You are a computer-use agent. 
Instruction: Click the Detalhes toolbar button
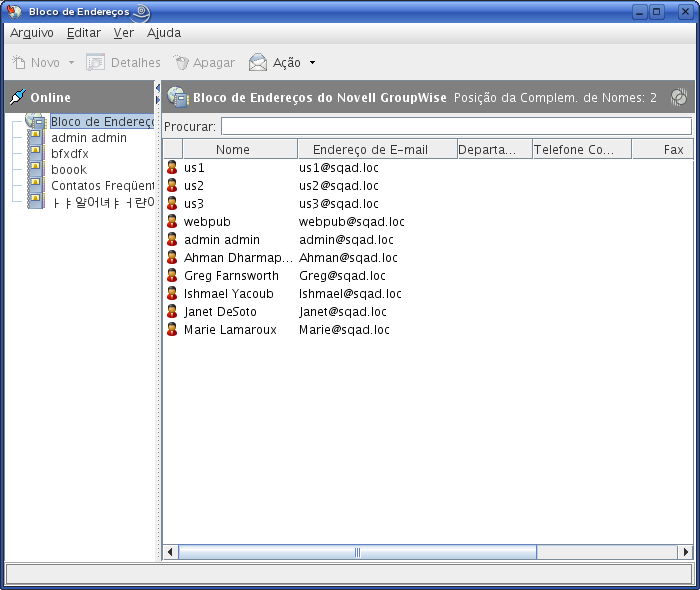pos(123,62)
